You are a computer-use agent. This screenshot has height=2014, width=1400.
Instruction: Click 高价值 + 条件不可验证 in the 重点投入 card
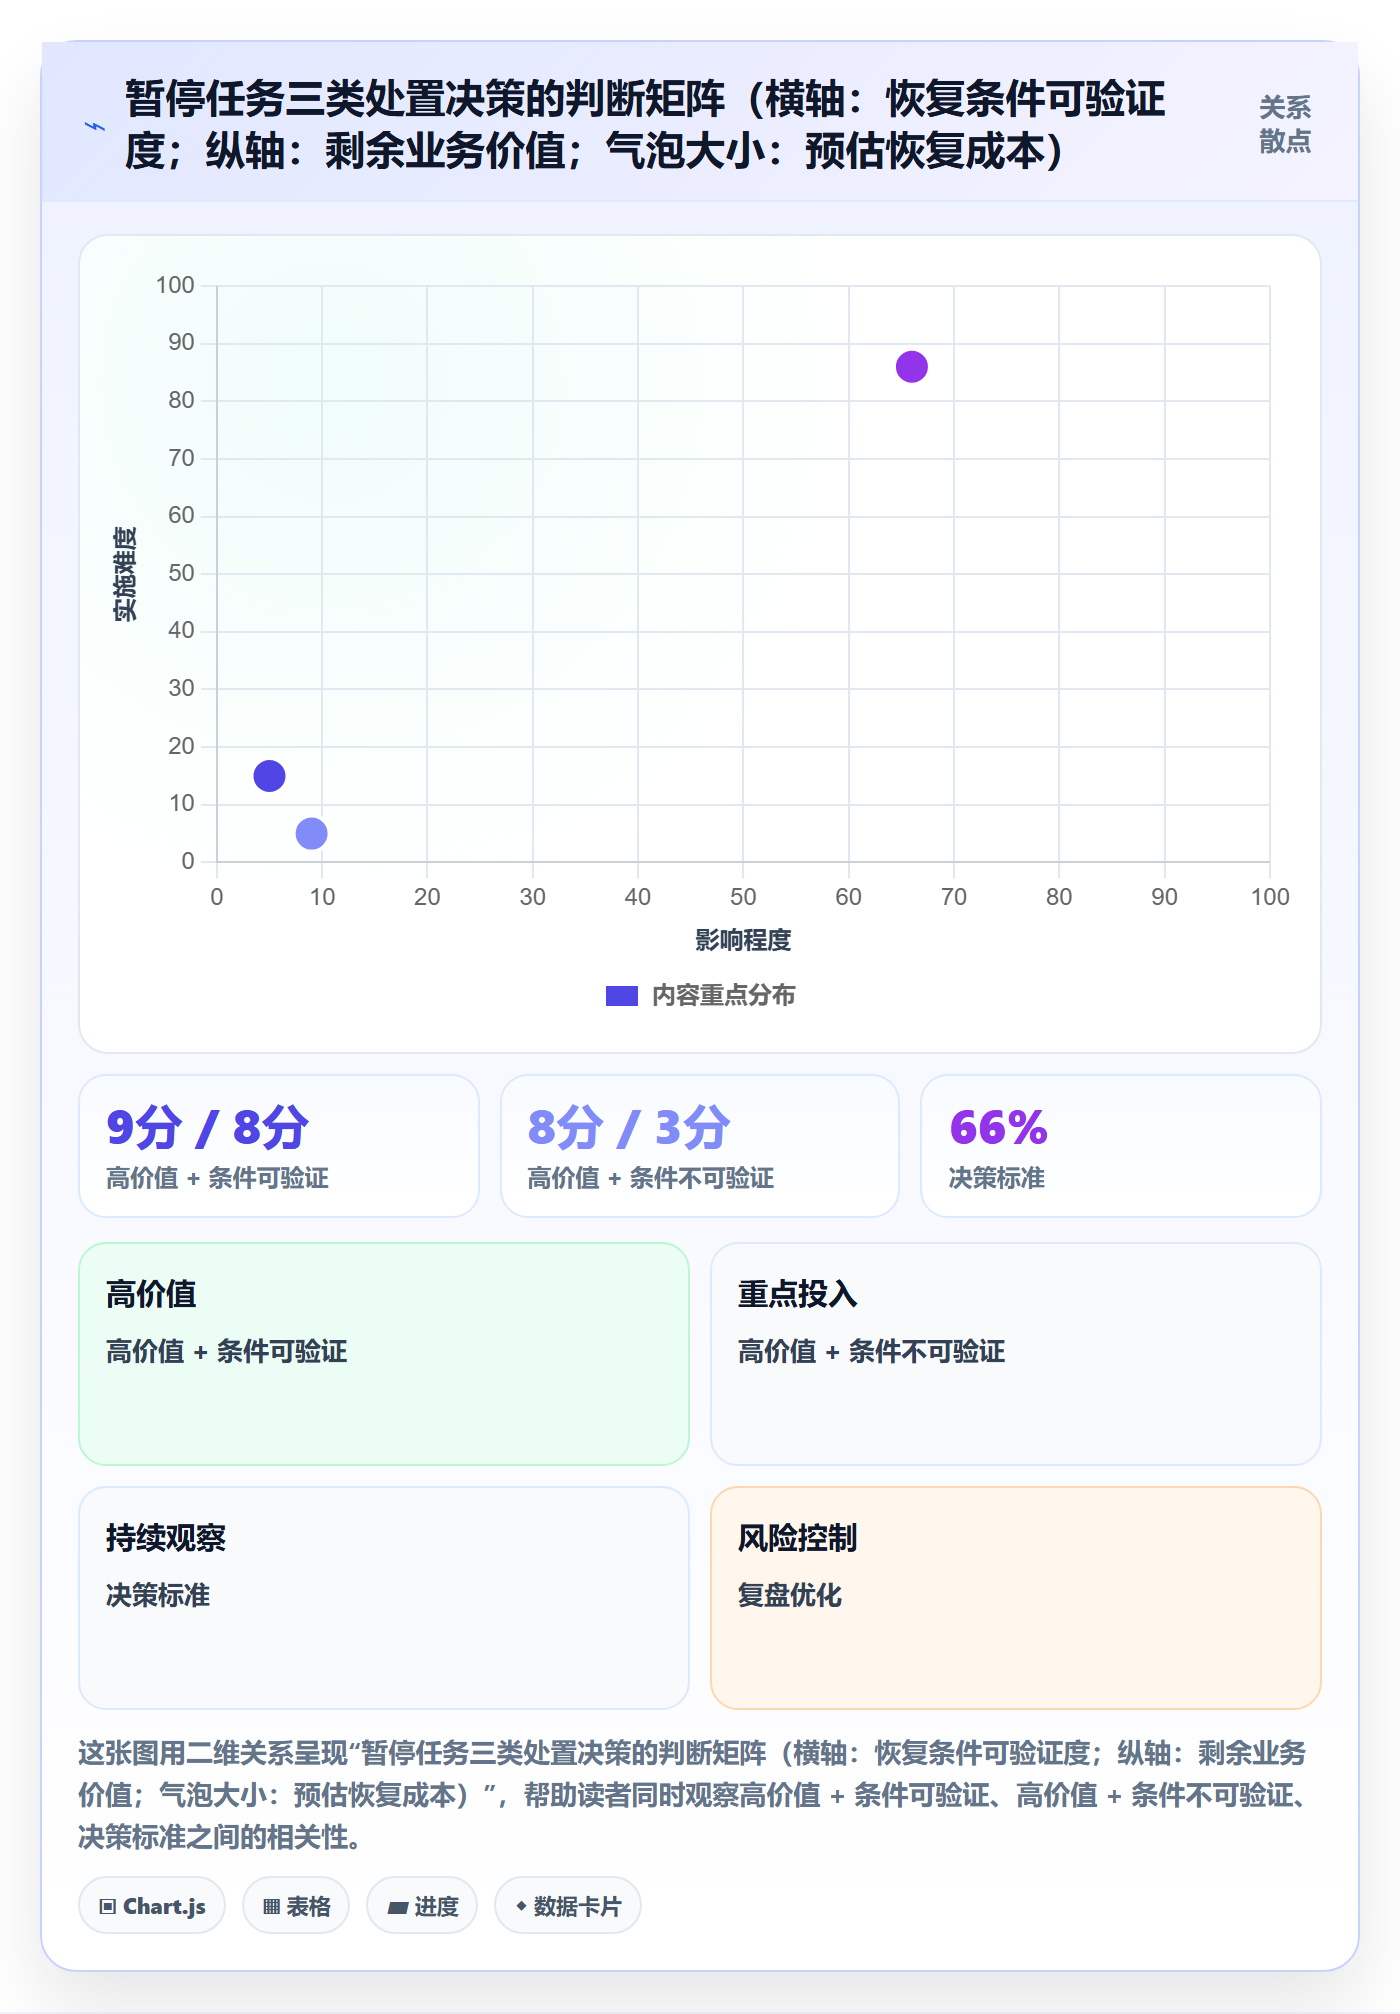pyautogui.click(x=871, y=1352)
